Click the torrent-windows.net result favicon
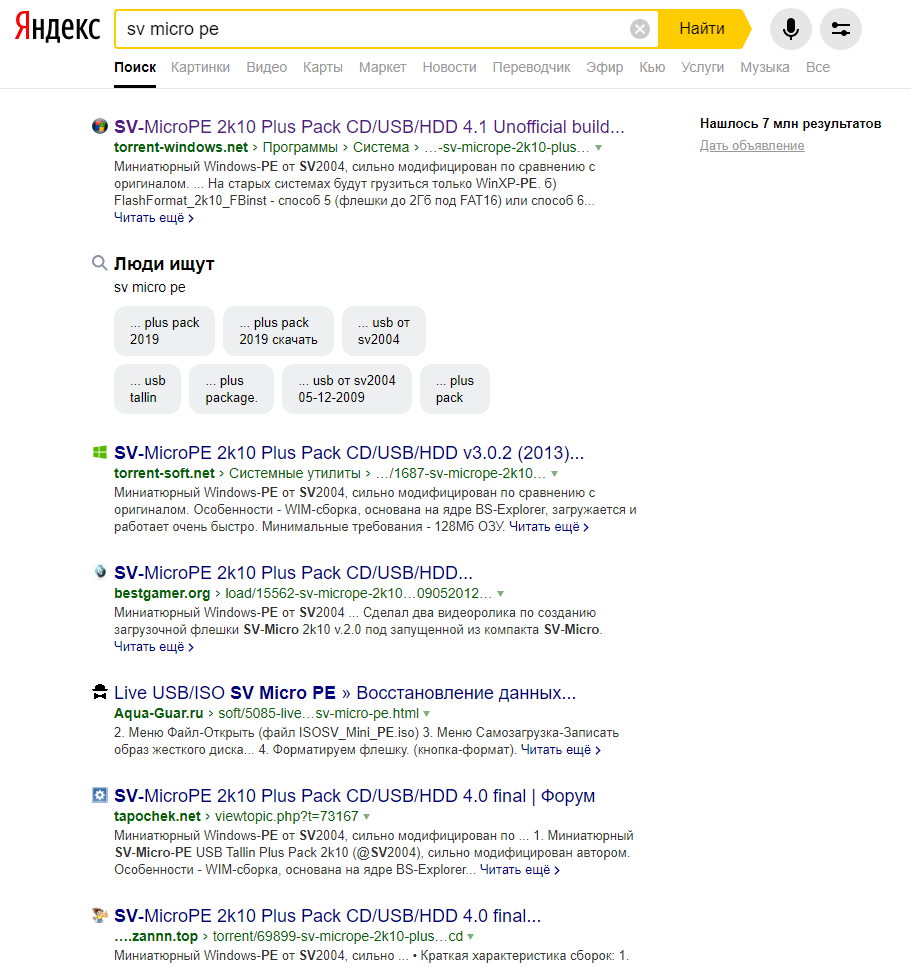This screenshot has width=911, height=967. (99, 126)
